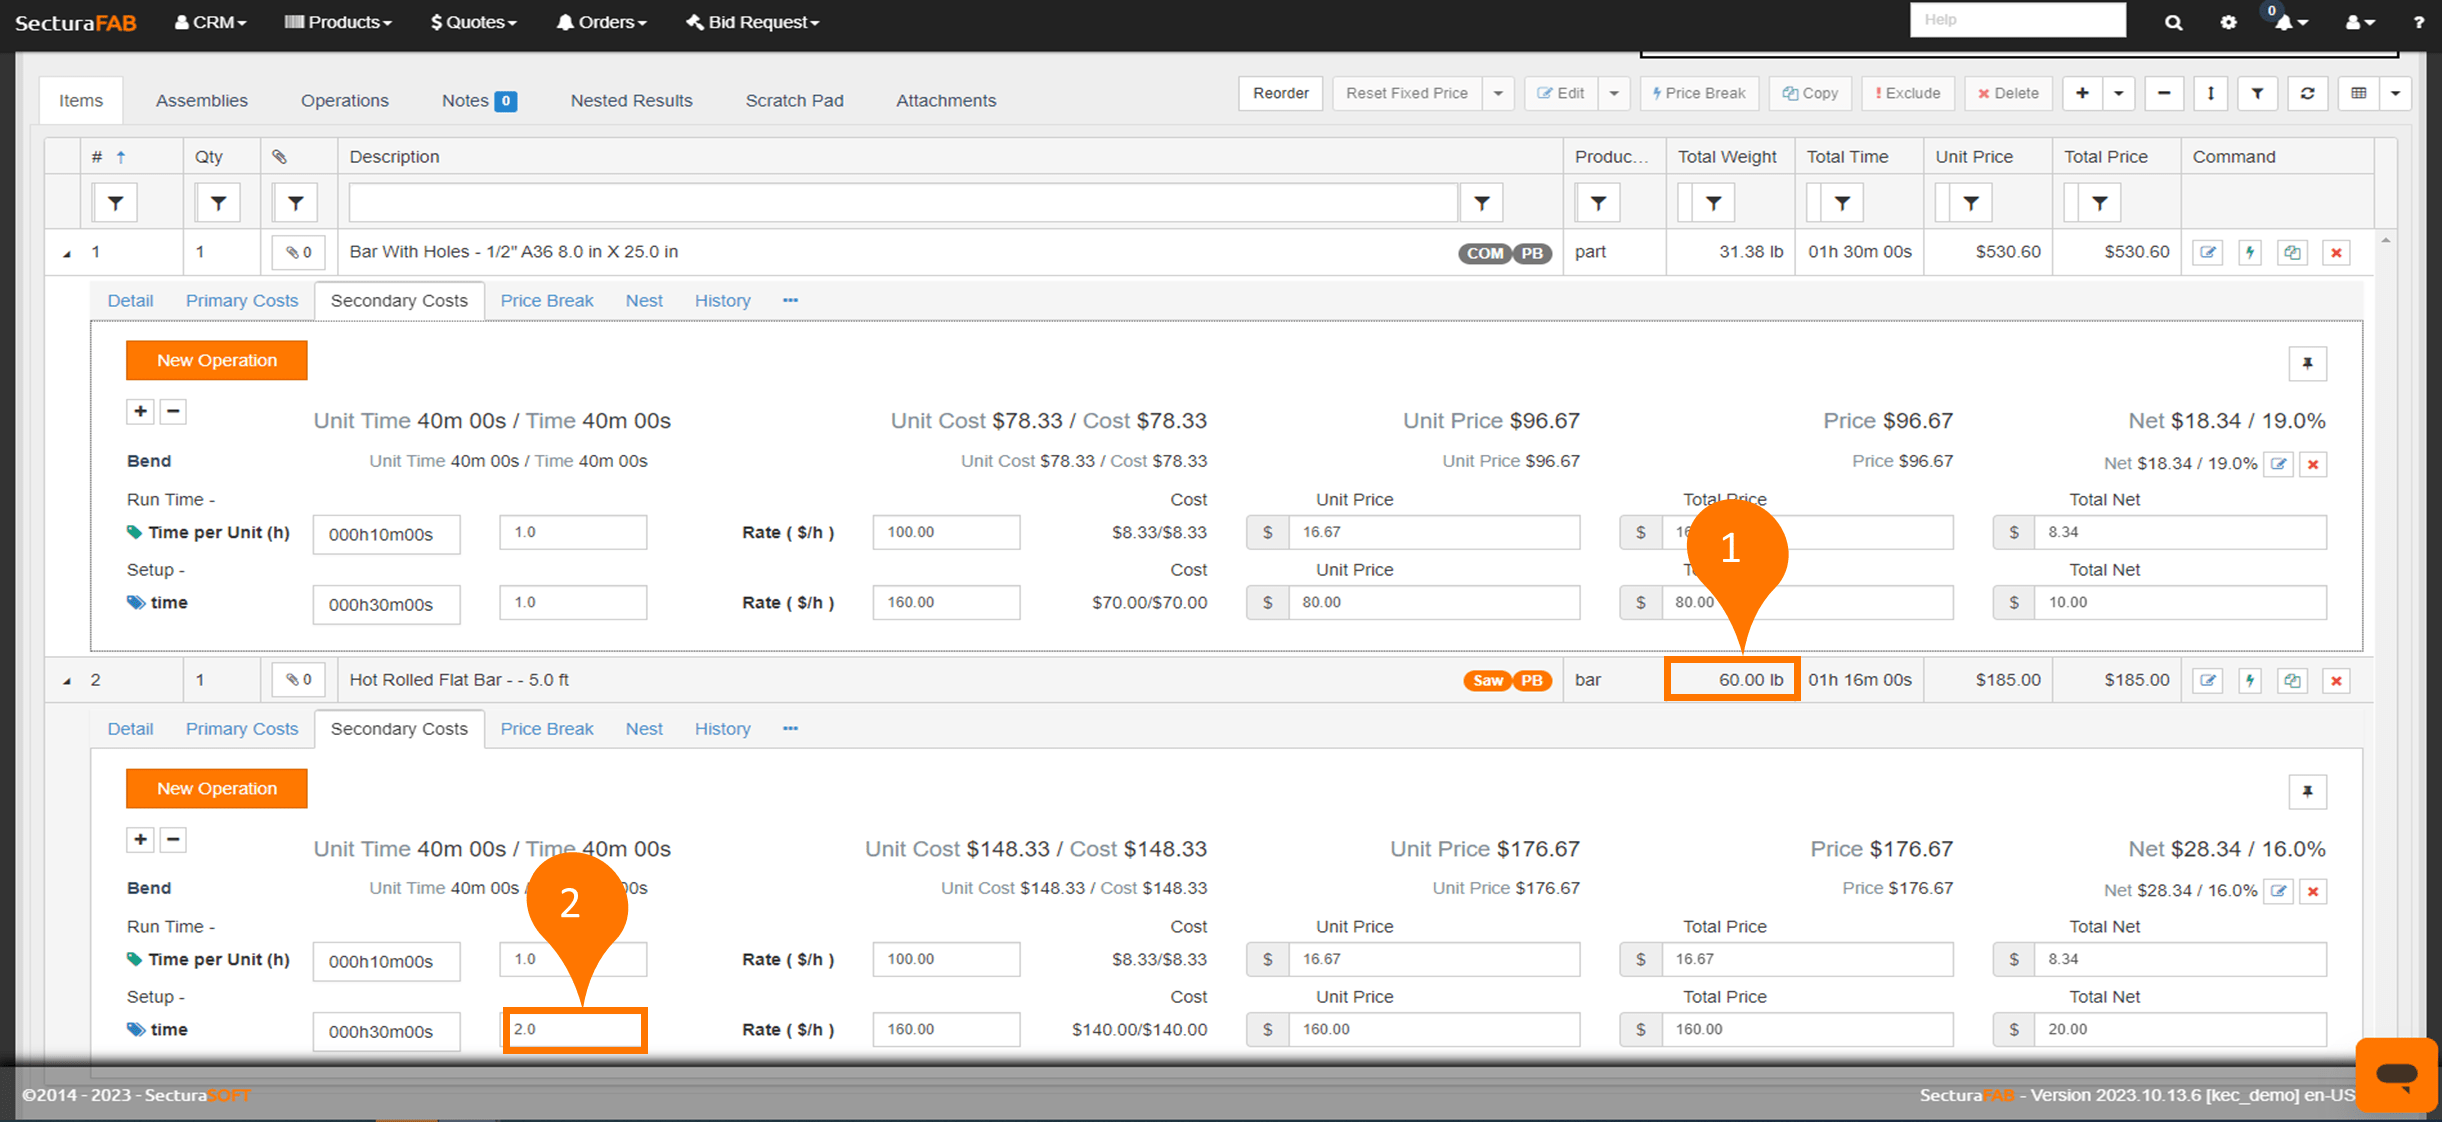Open the Assemblies tab
This screenshot has height=1122, width=2442.
click(201, 100)
